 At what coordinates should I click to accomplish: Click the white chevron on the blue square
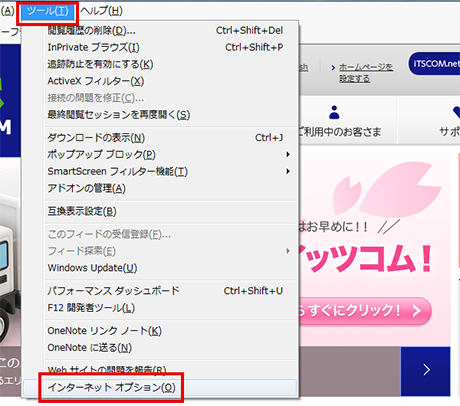pyautogui.click(x=426, y=370)
